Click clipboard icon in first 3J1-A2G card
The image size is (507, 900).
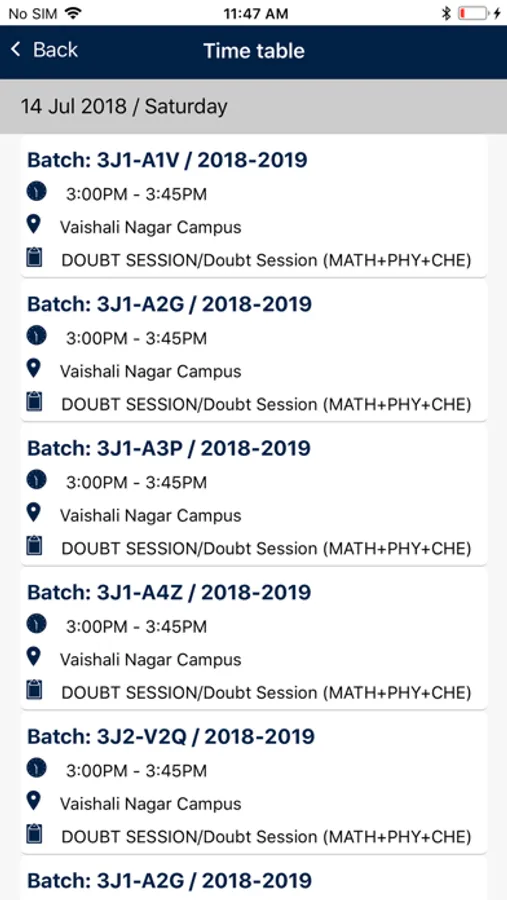point(34,401)
